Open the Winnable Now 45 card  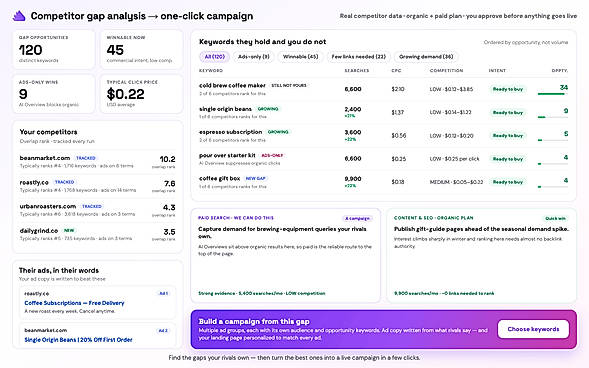click(x=141, y=50)
